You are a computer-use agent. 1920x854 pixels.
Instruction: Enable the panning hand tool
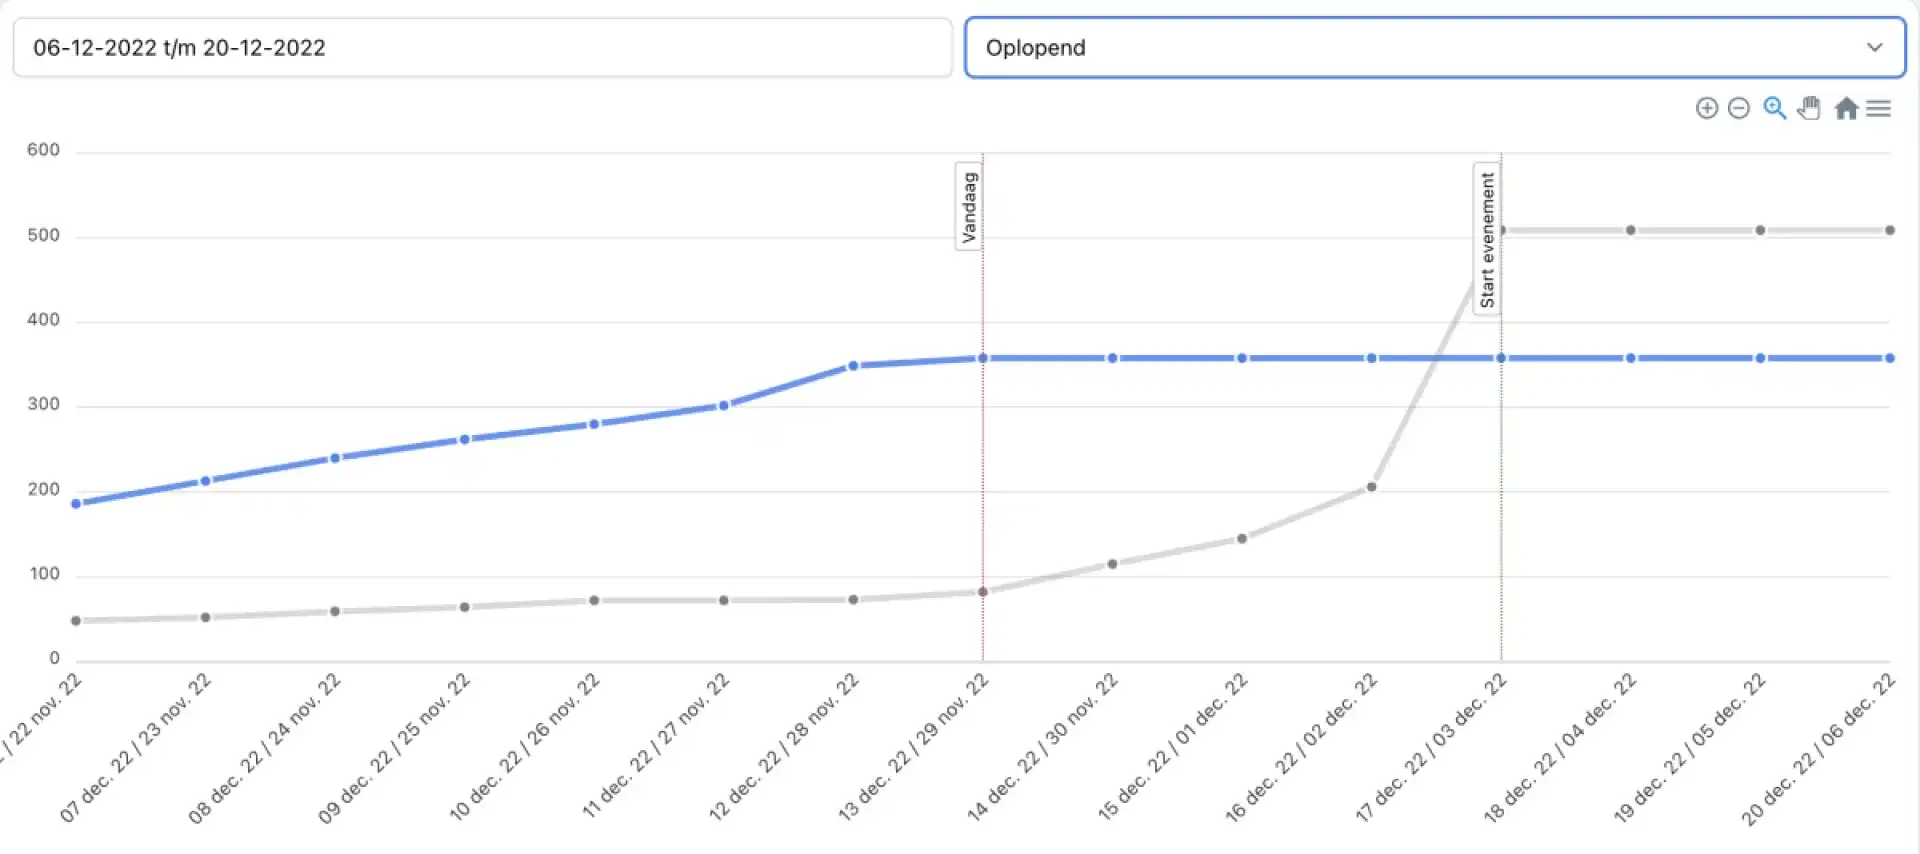coord(1809,108)
